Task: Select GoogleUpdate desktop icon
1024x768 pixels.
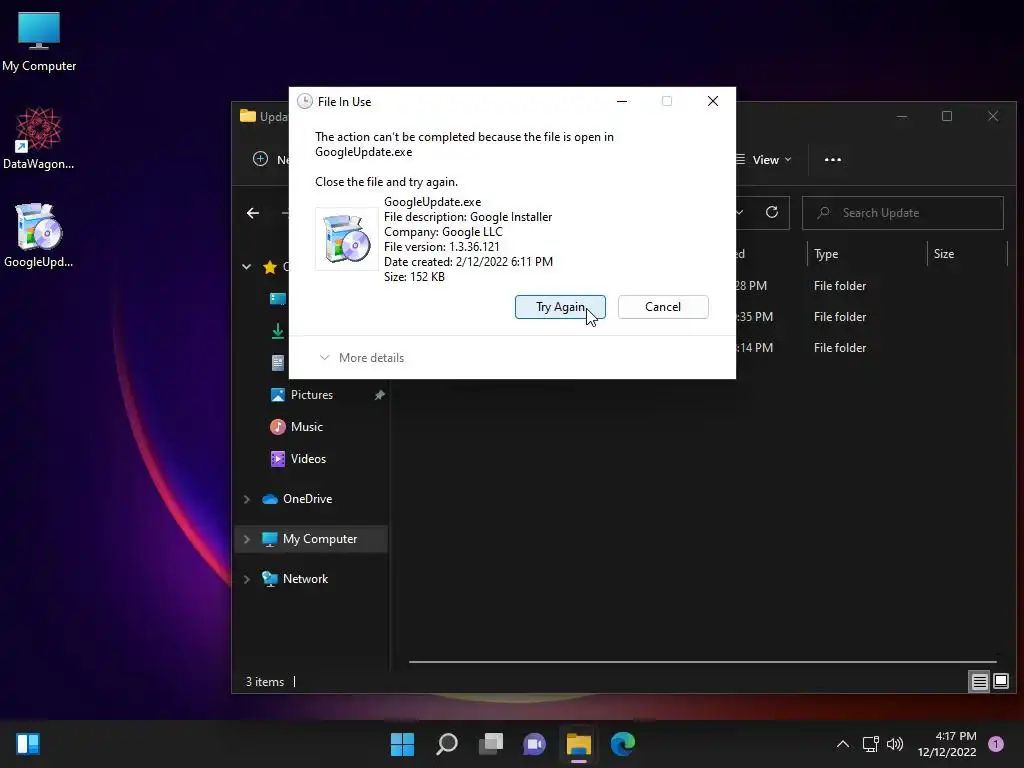Action: coord(39,236)
